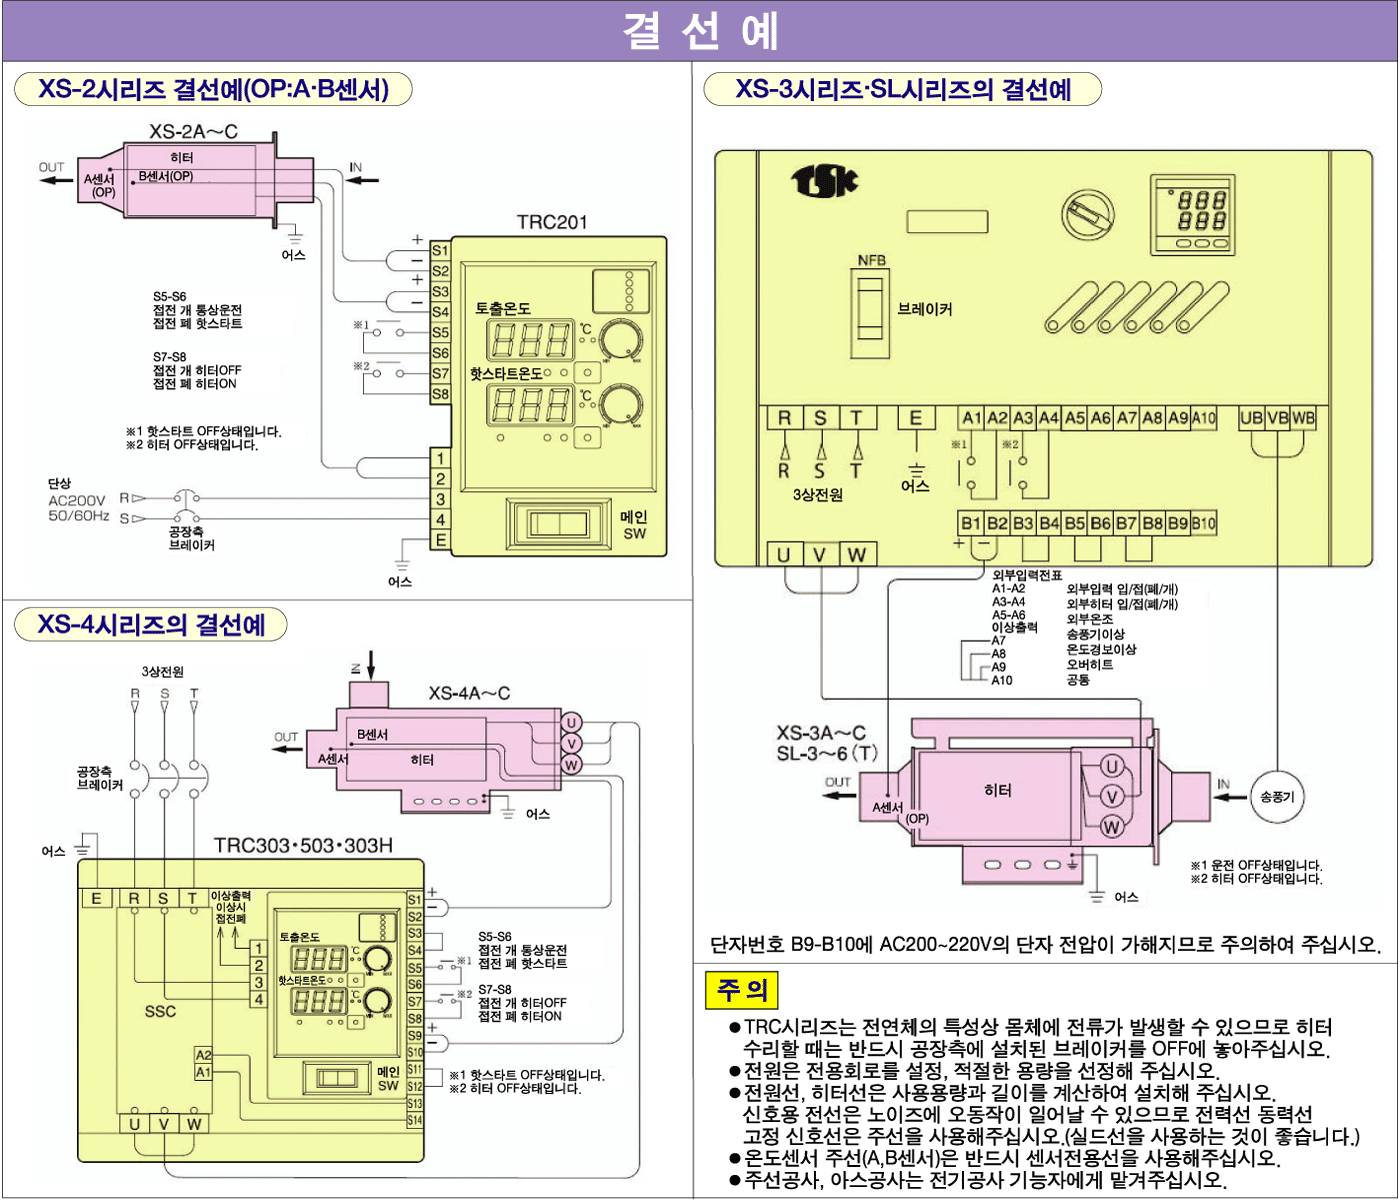Image resolution: width=1400 pixels, height=1200 pixels.
Task: Click the XS-2시리즈 결선예 heading
Action: pos(213,89)
